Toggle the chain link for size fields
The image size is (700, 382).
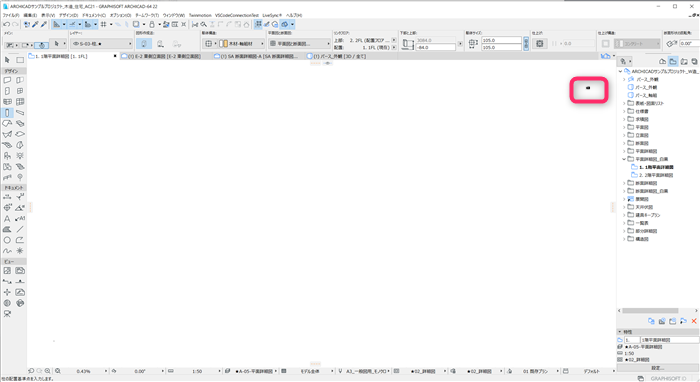[526, 44]
